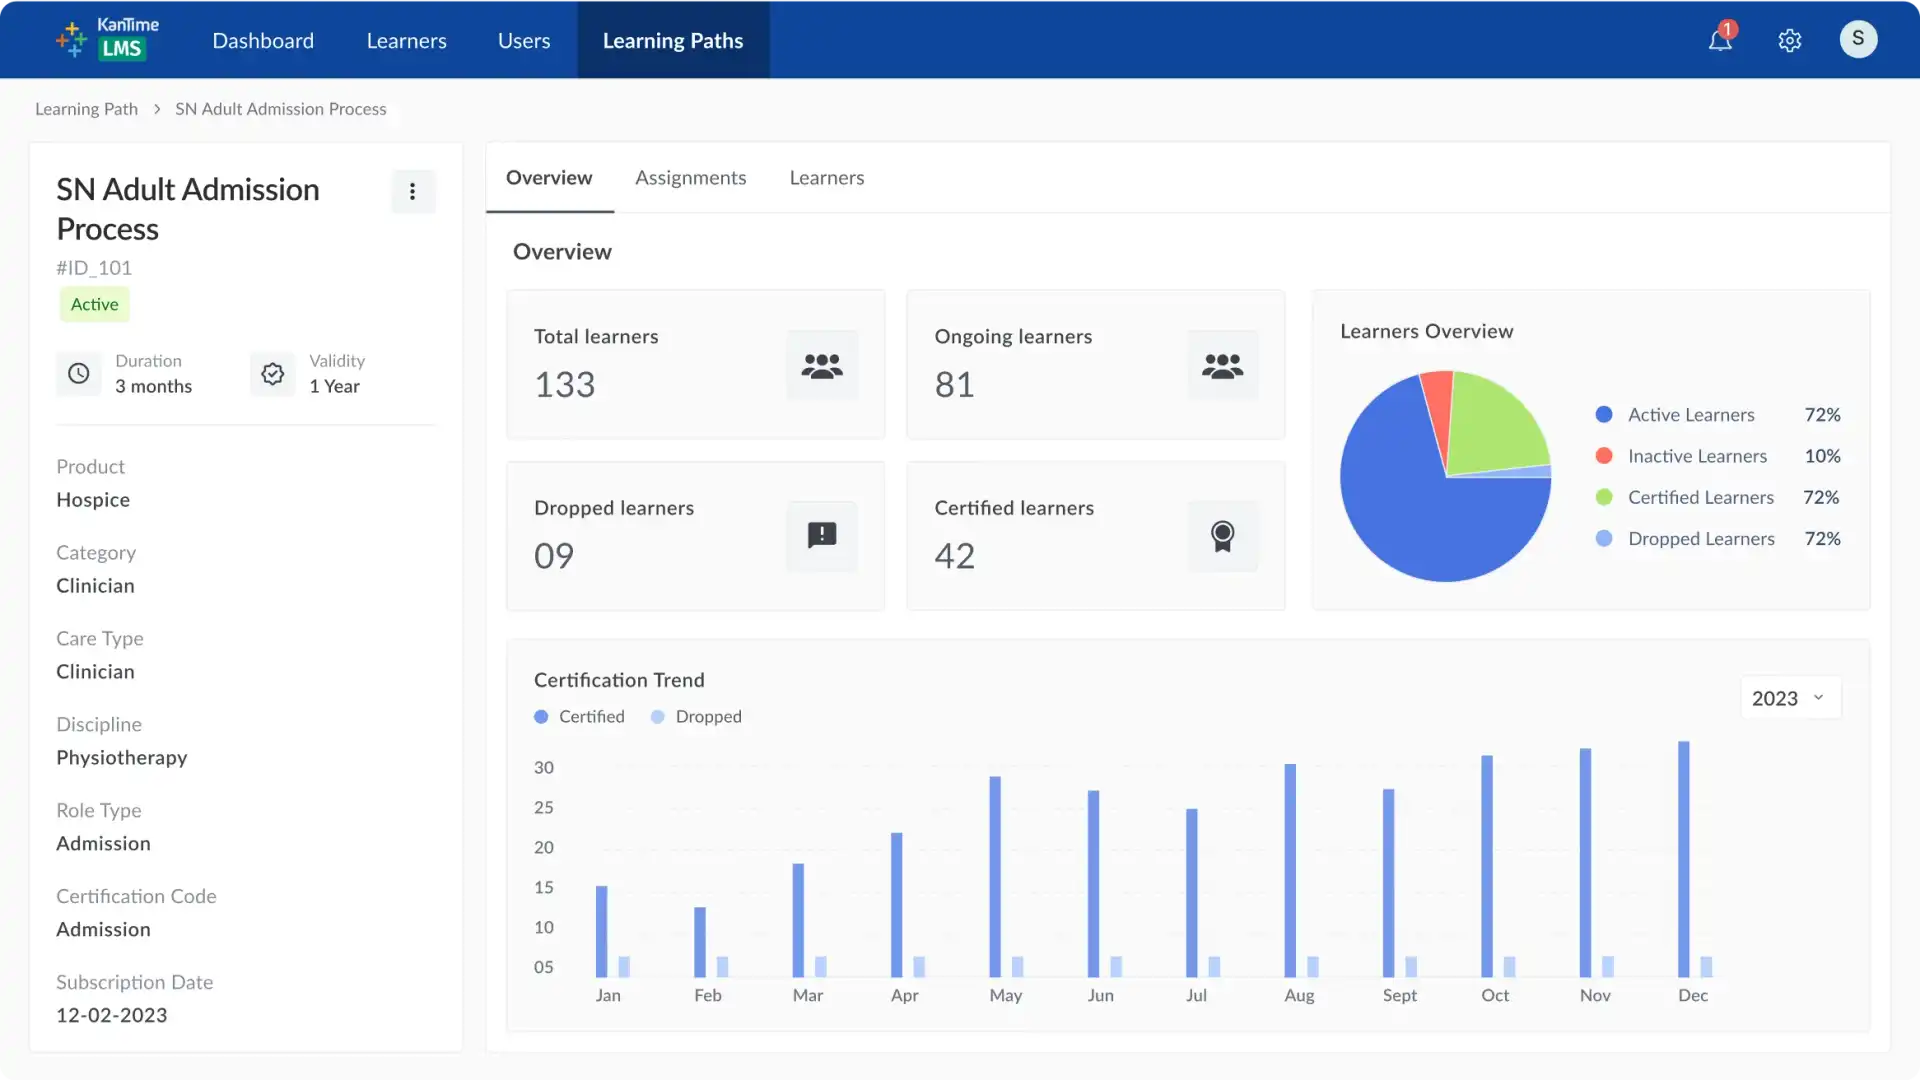Click the Ongoing learners group icon
This screenshot has height=1080, width=1920.
[x=1222, y=365]
